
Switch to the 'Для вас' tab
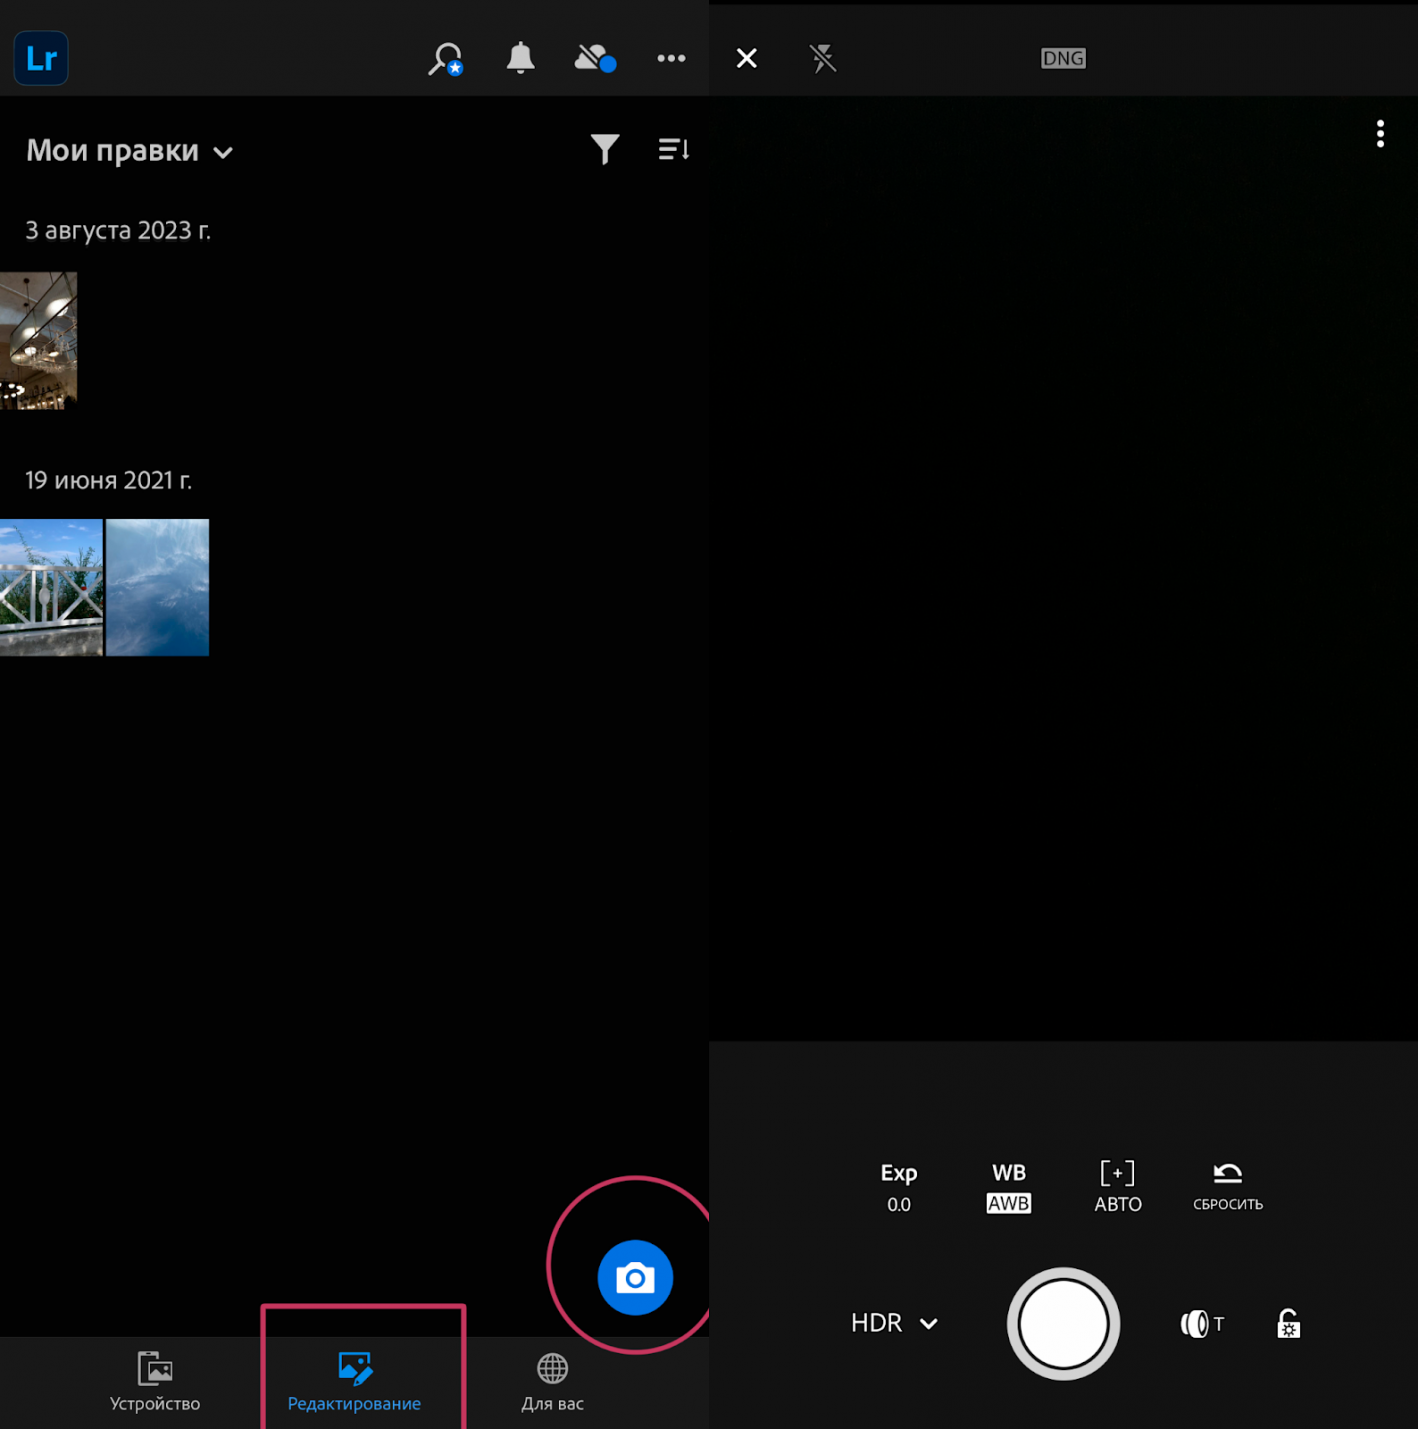pos(552,1382)
